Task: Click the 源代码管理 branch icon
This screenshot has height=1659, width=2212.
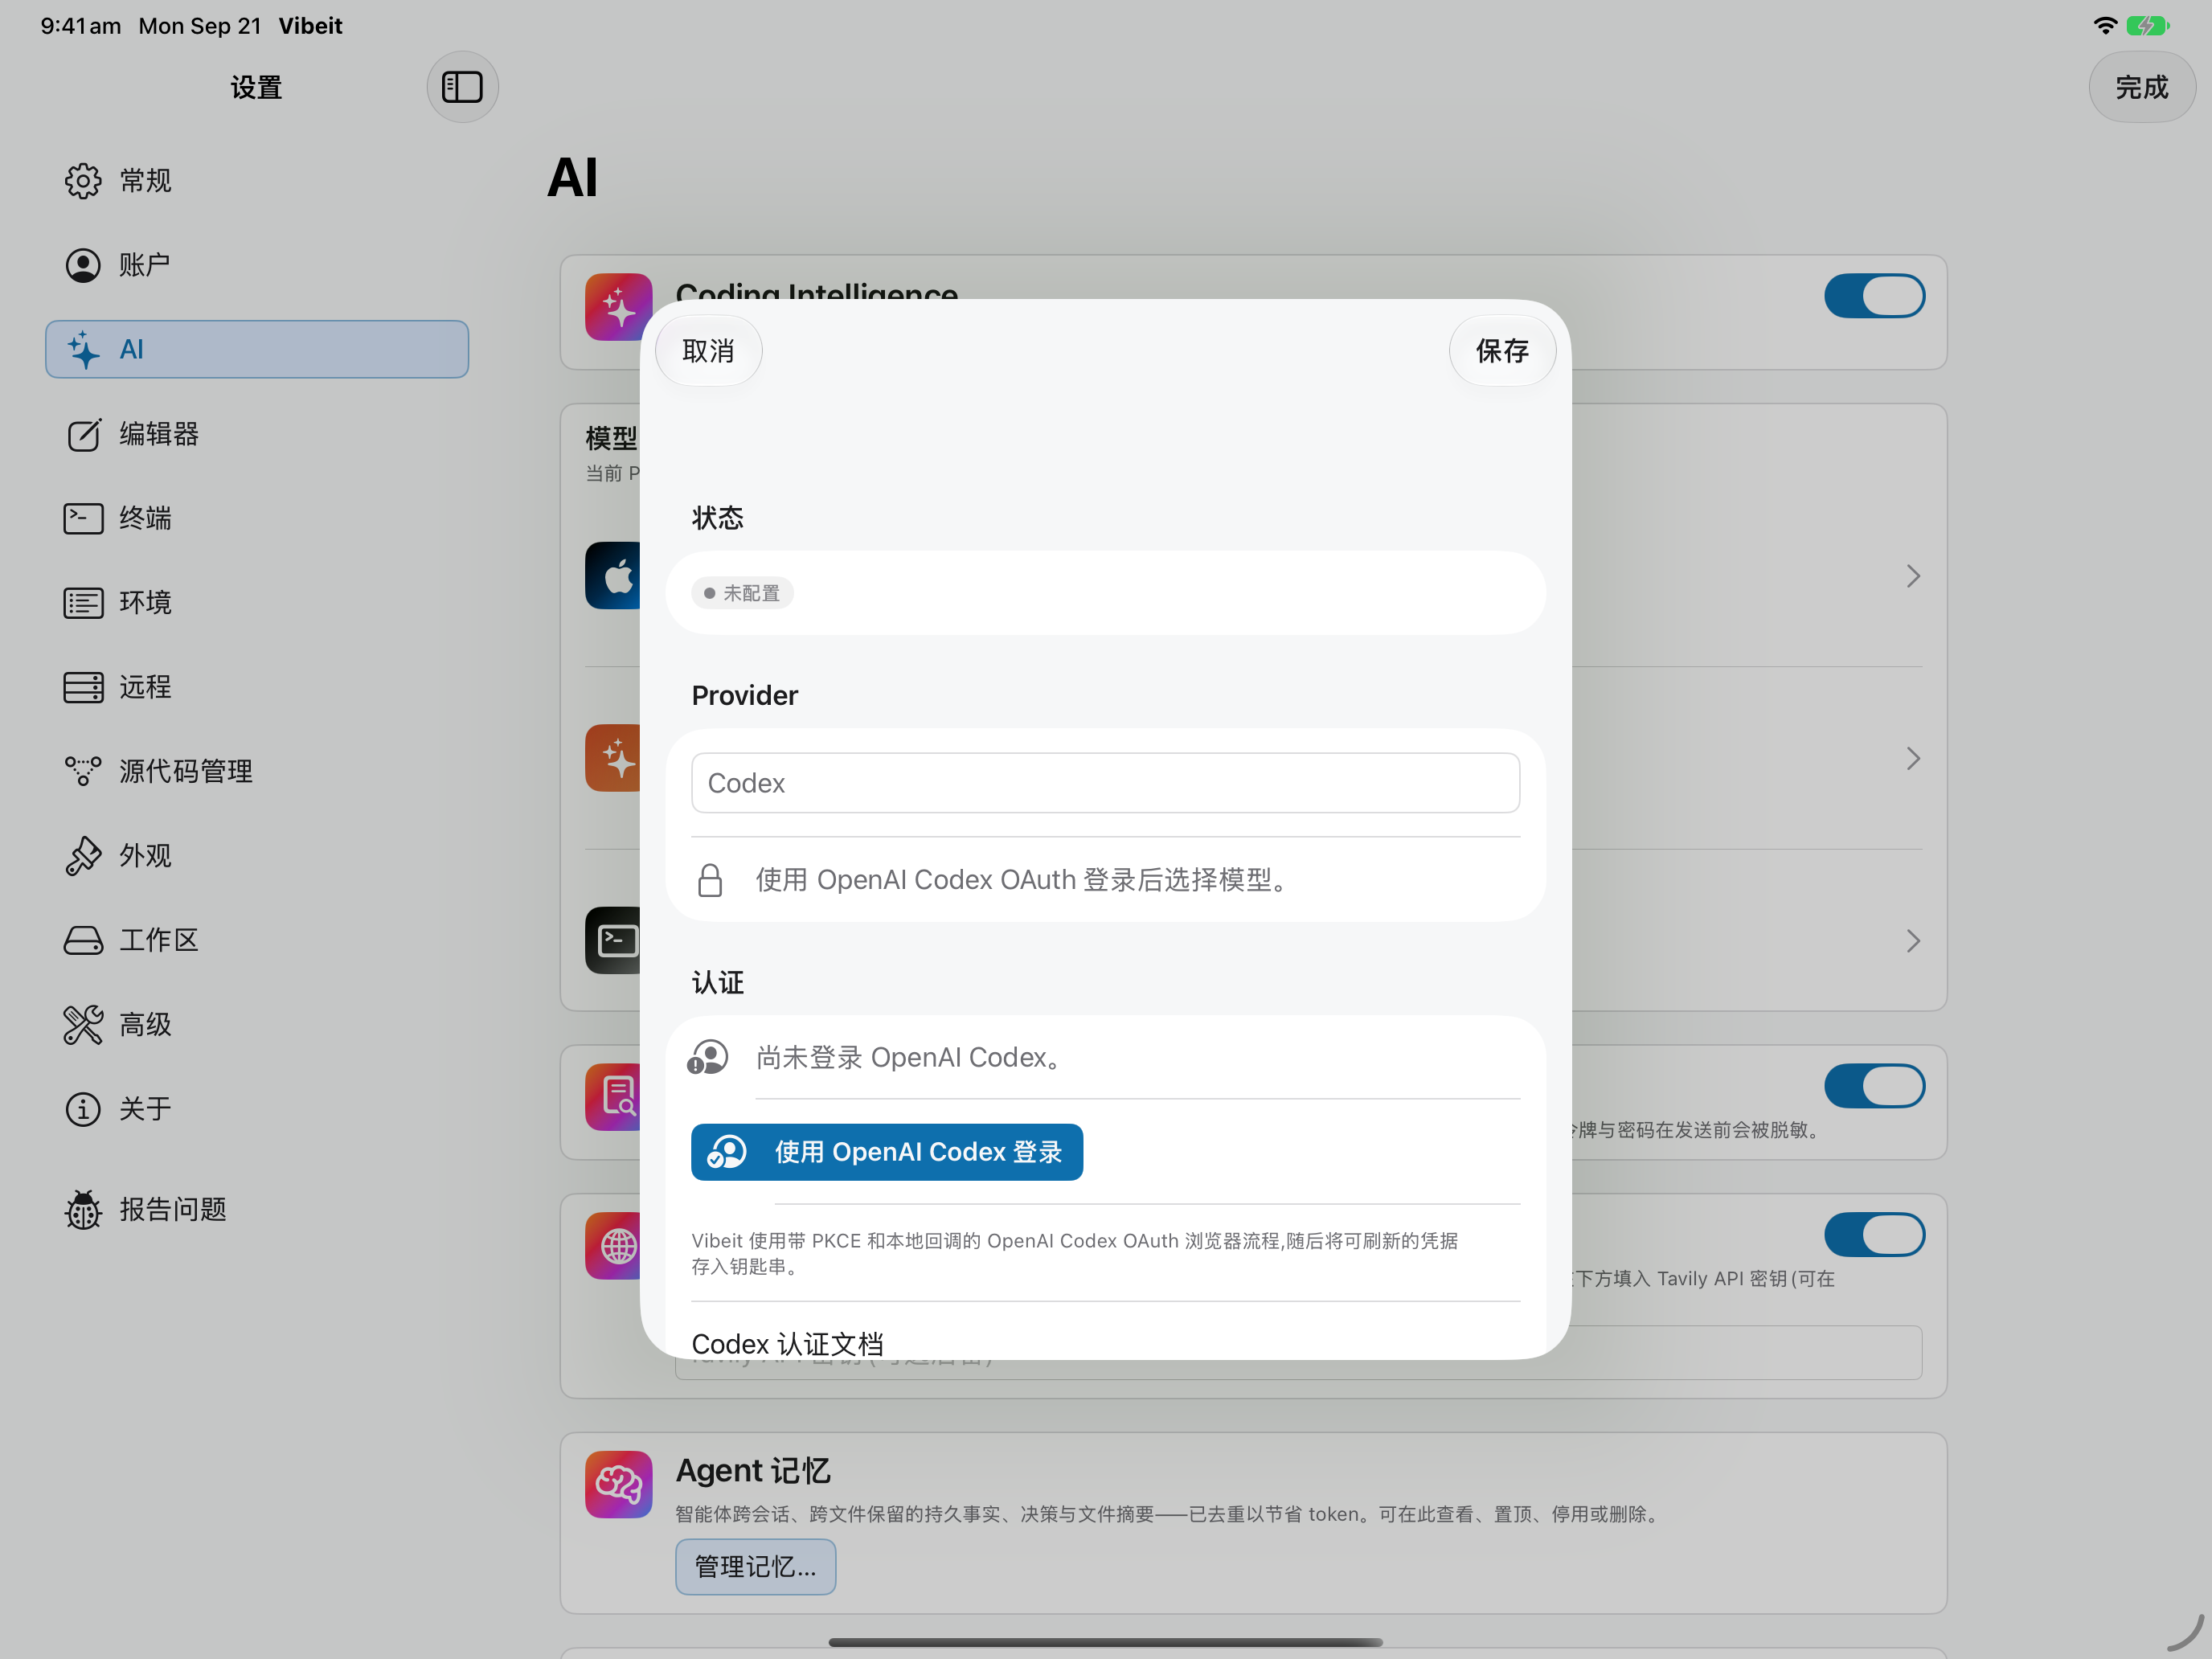Action: point(83,771)
